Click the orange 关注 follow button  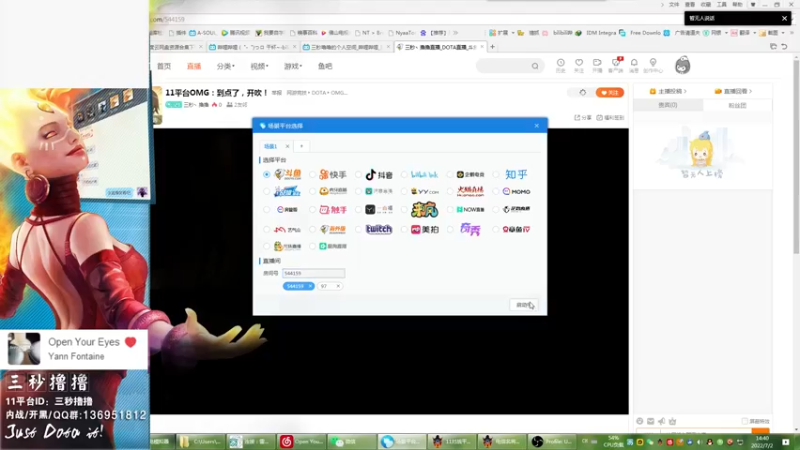pyautogui.click(x=610, y=92)
